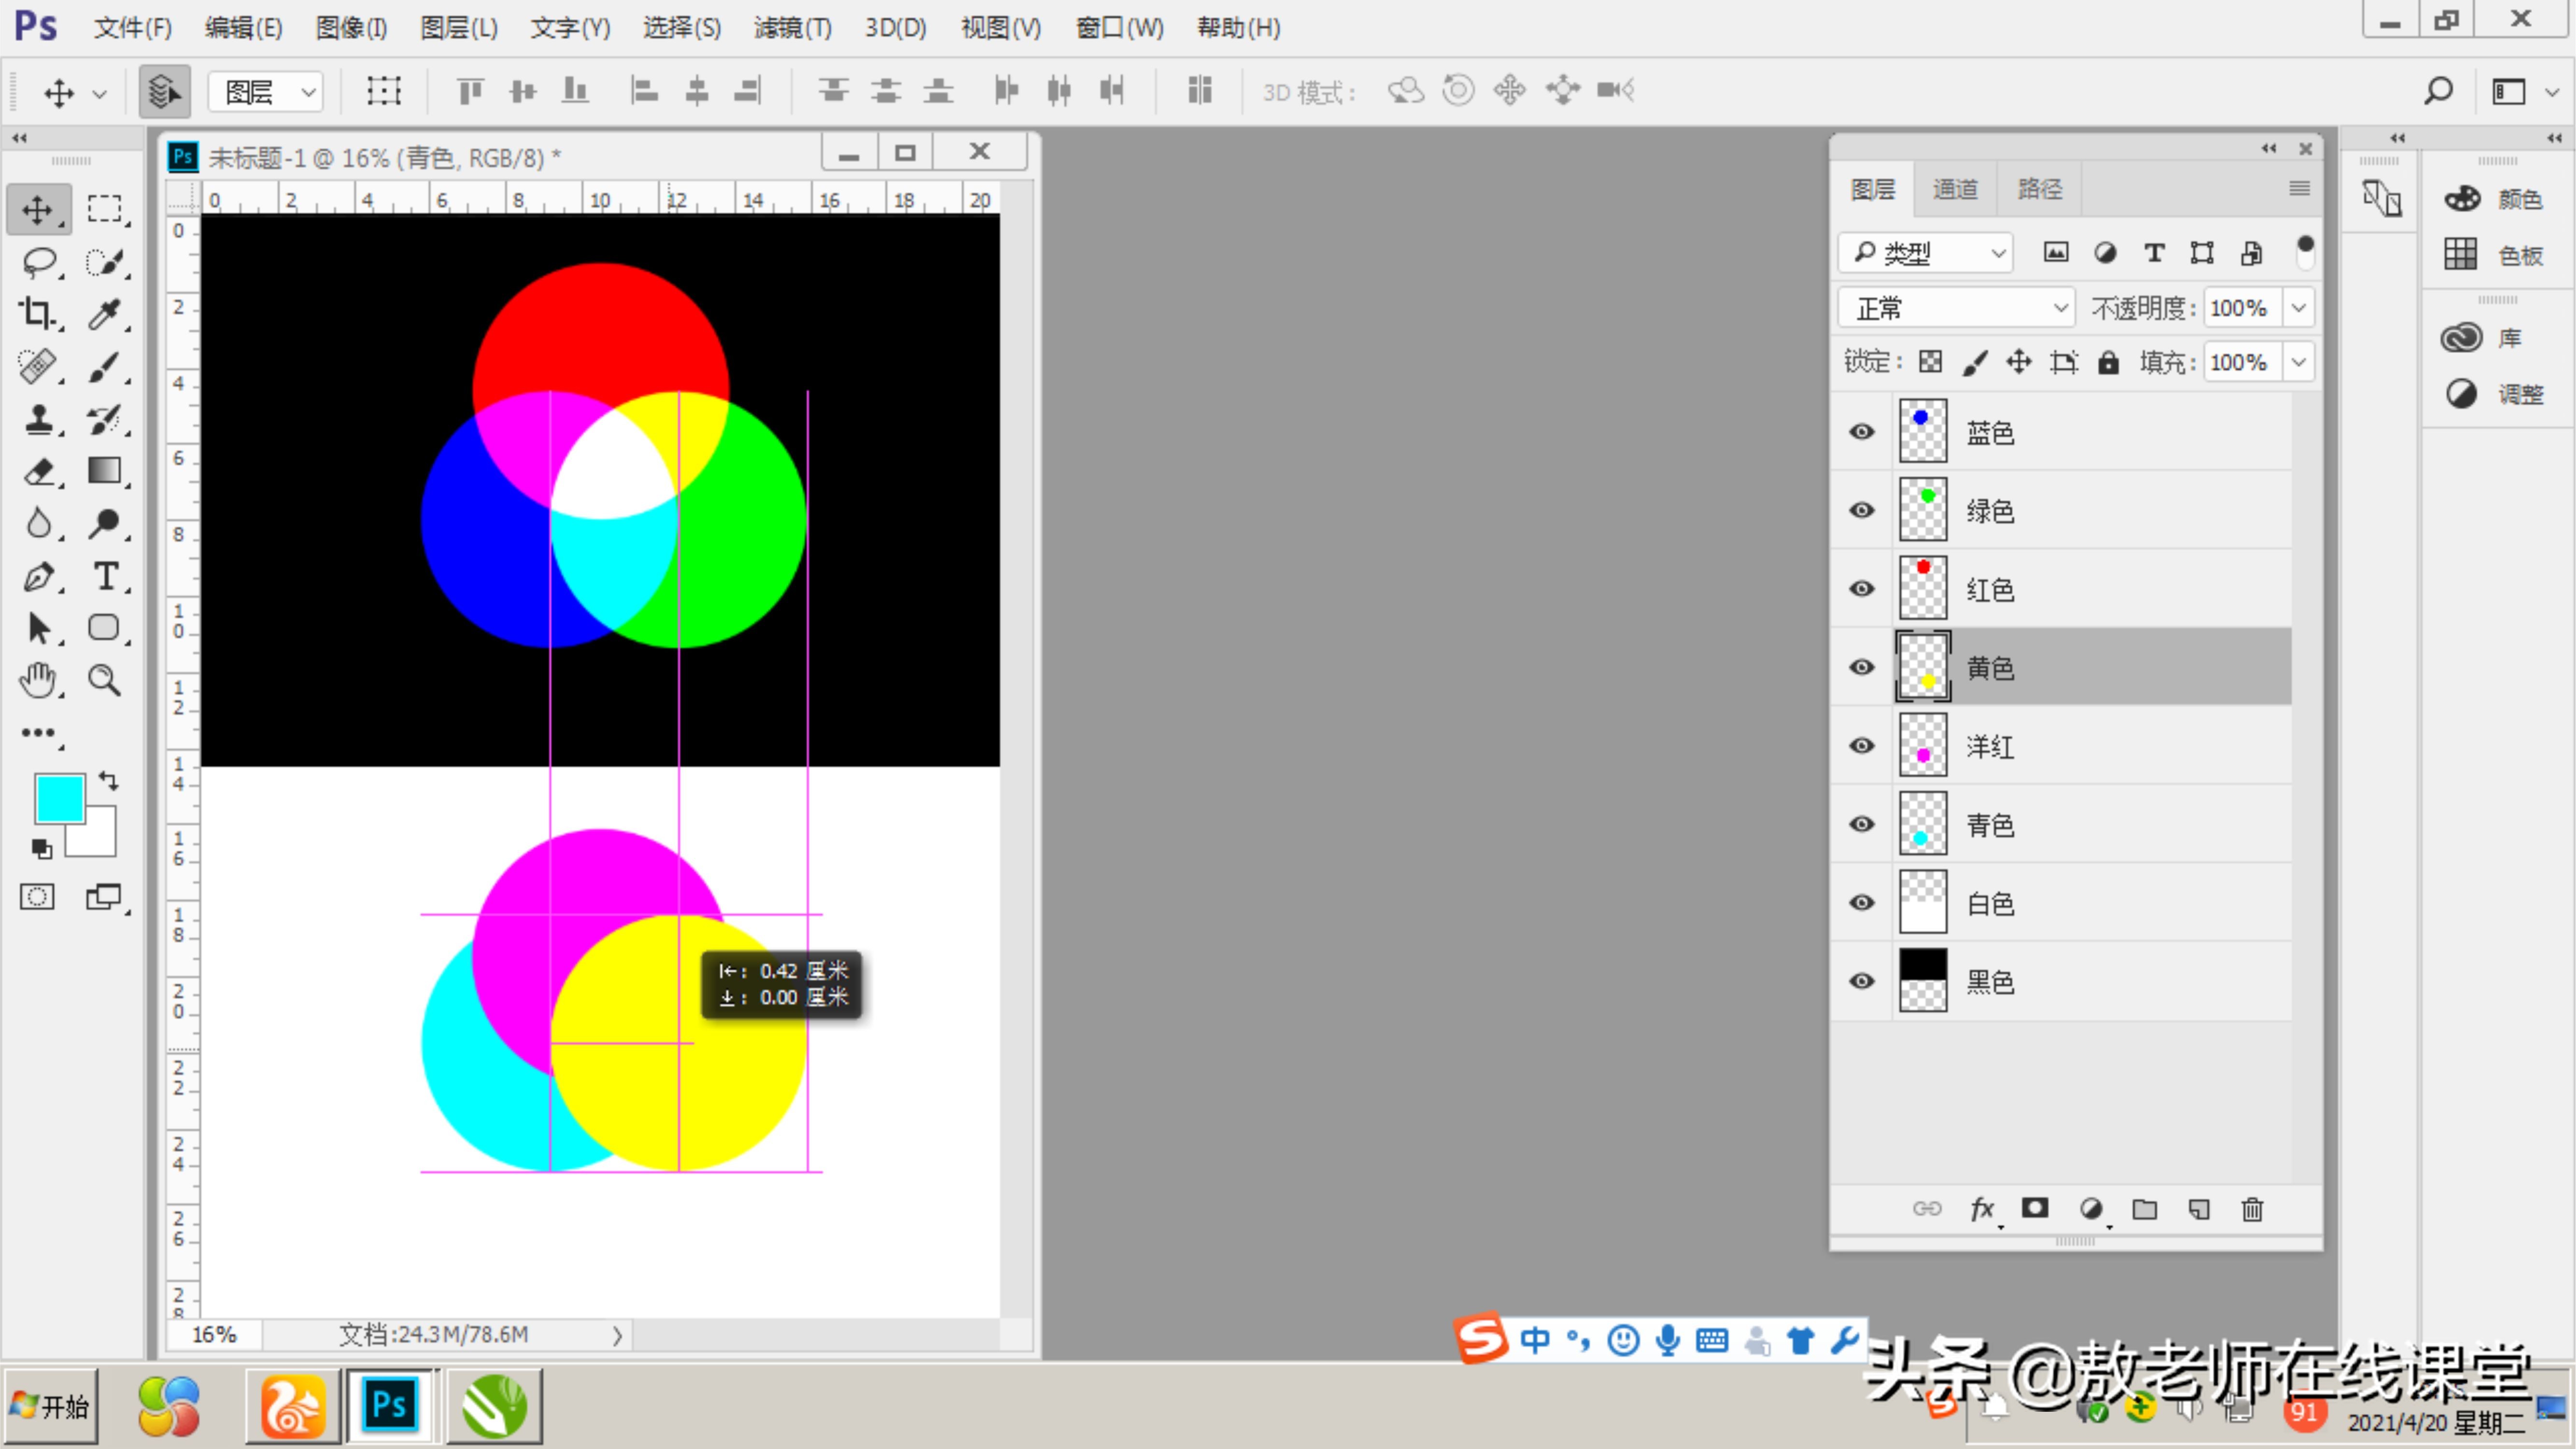This screenshot has height=1449, width=2576.
Task: Select the Hand tool
Action: 38,681
